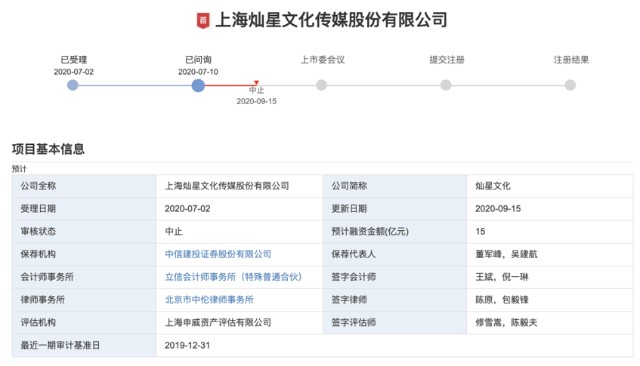The height and width of the screenshot is (366, 640).
Task: Click the 保荐代表人 names 董军峰，吴建航
Action: [x=506, y=254]
